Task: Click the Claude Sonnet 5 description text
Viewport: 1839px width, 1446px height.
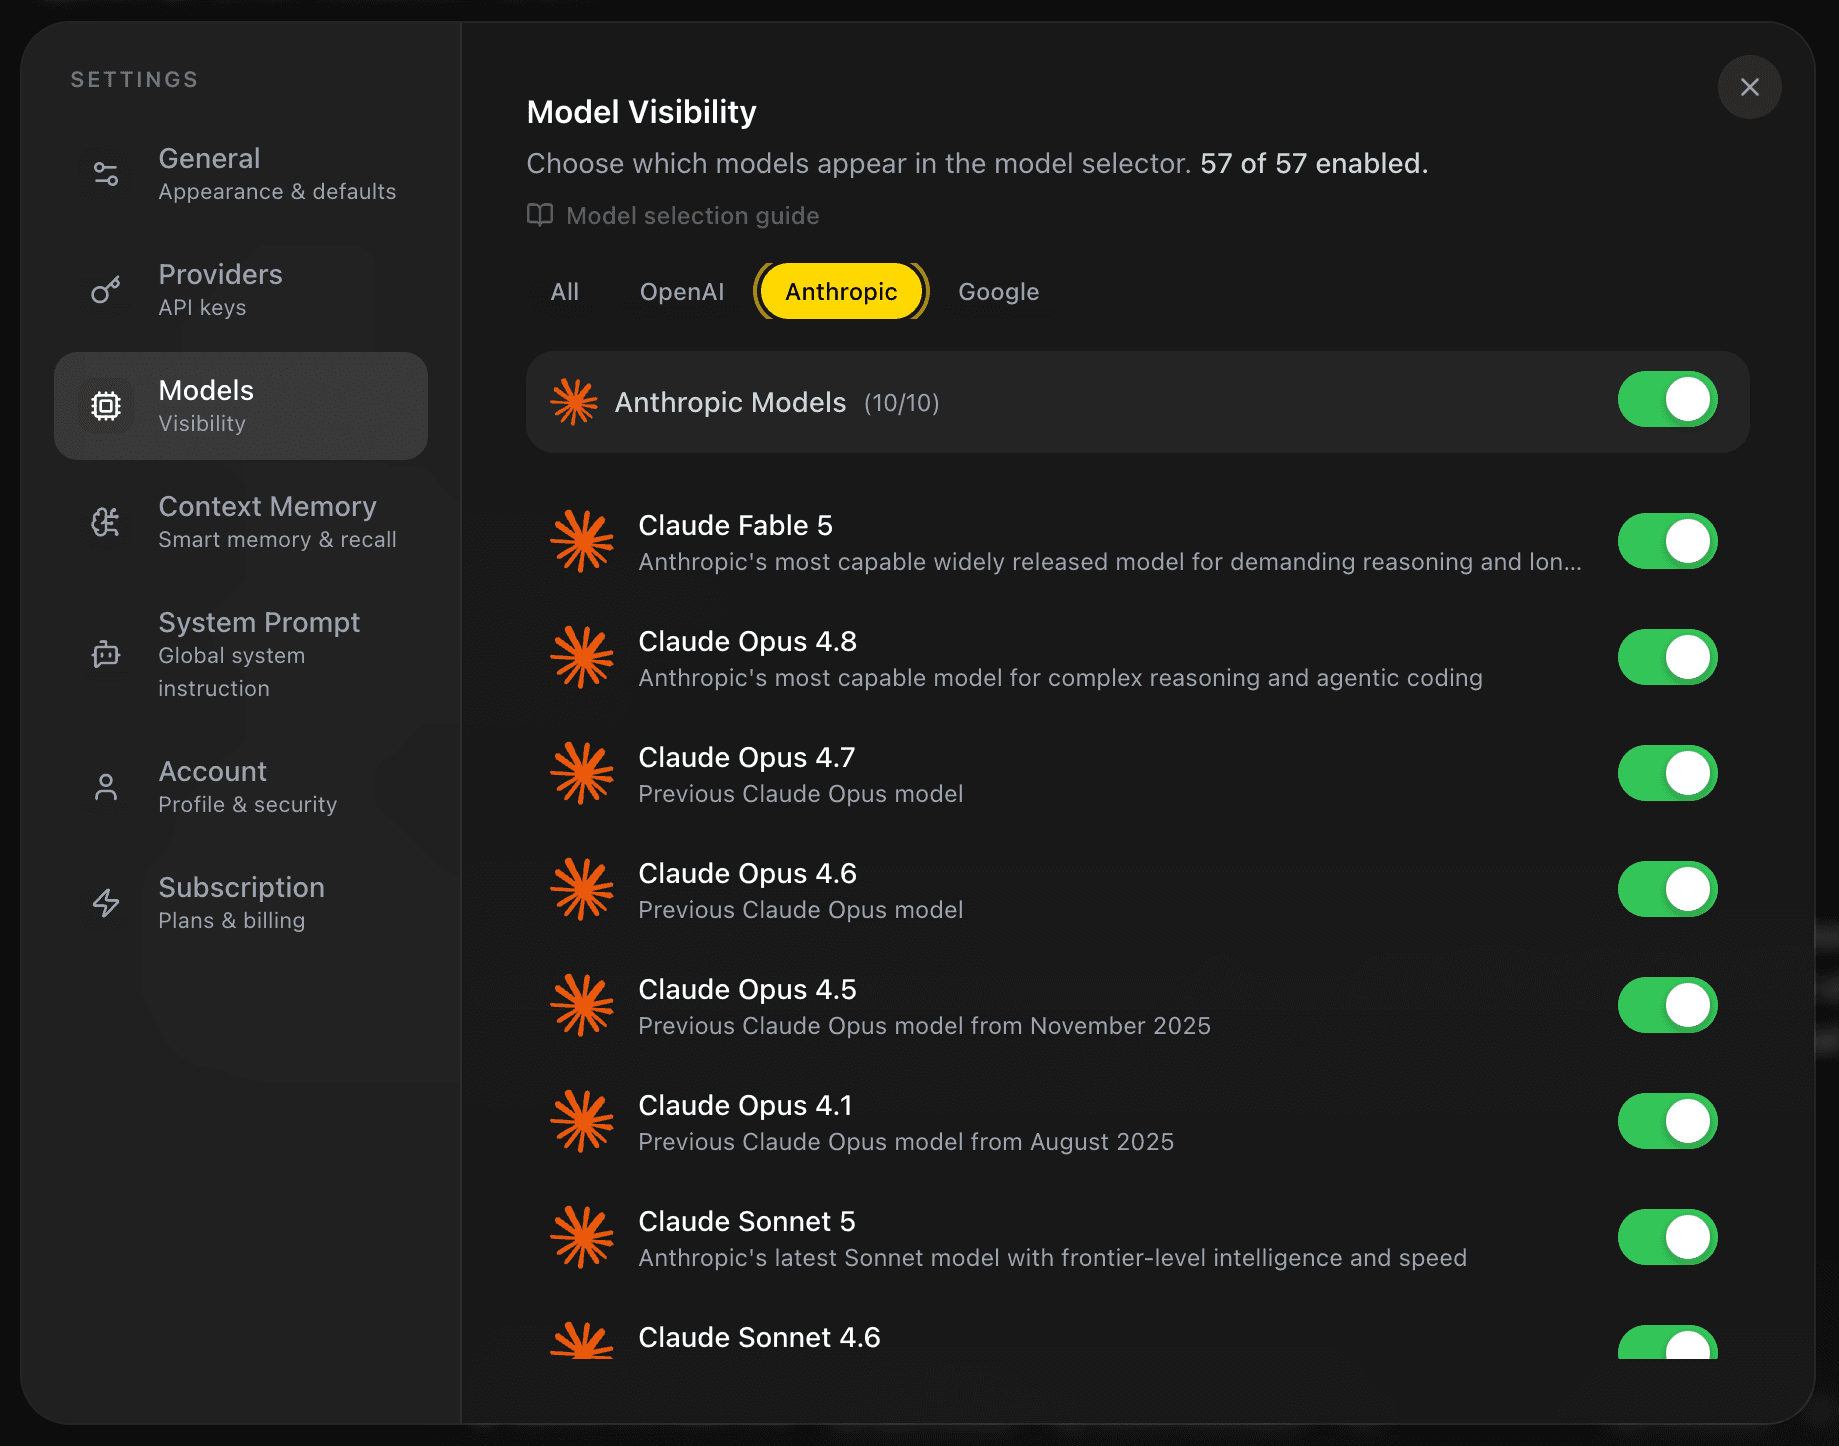Action: coord(1053,1258)
